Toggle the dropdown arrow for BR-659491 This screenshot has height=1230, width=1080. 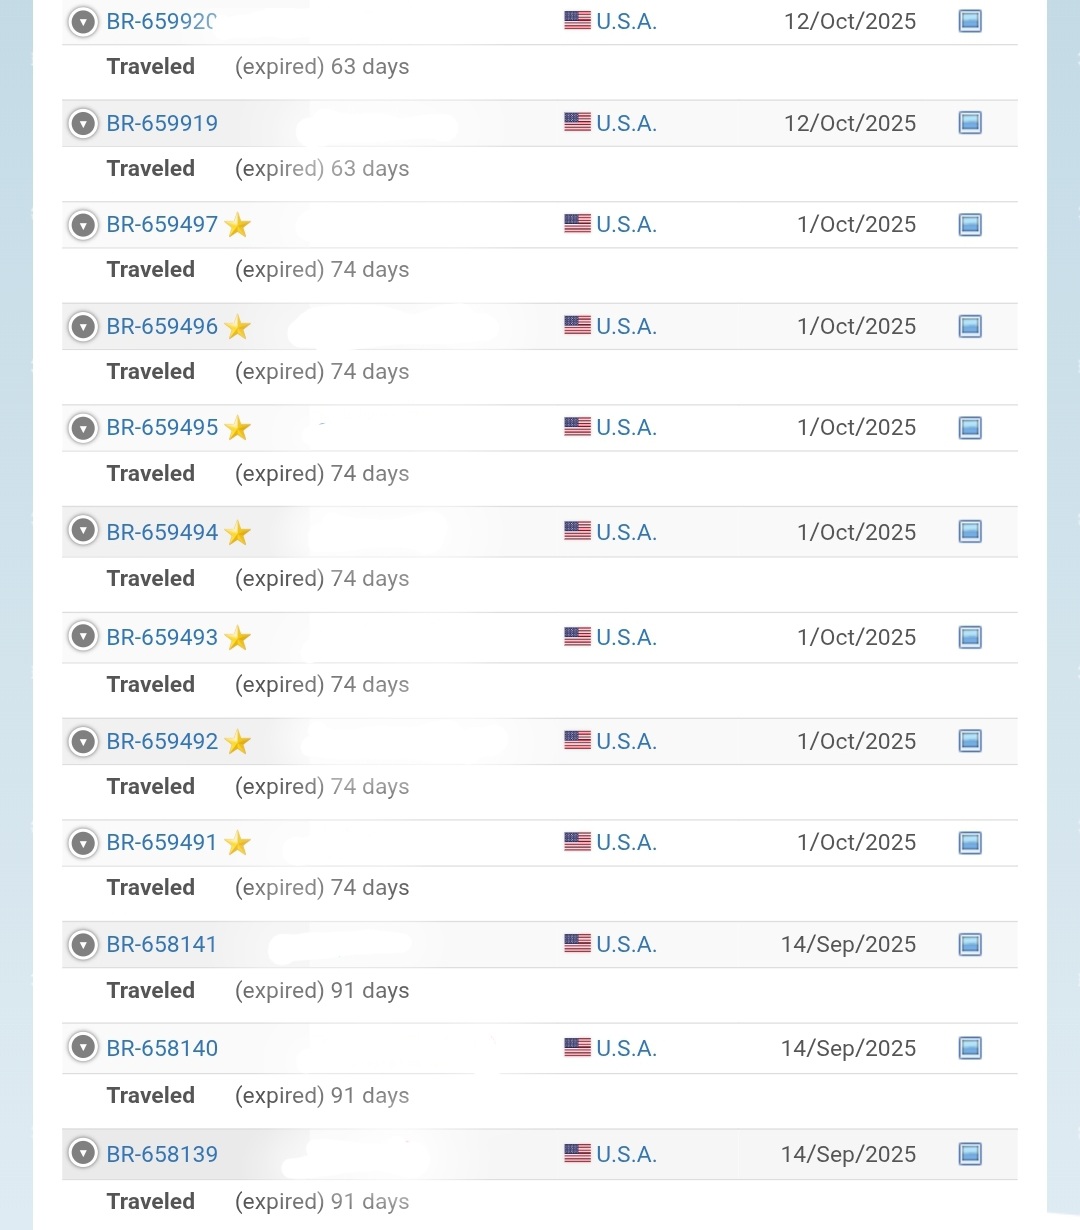[84, 843]
